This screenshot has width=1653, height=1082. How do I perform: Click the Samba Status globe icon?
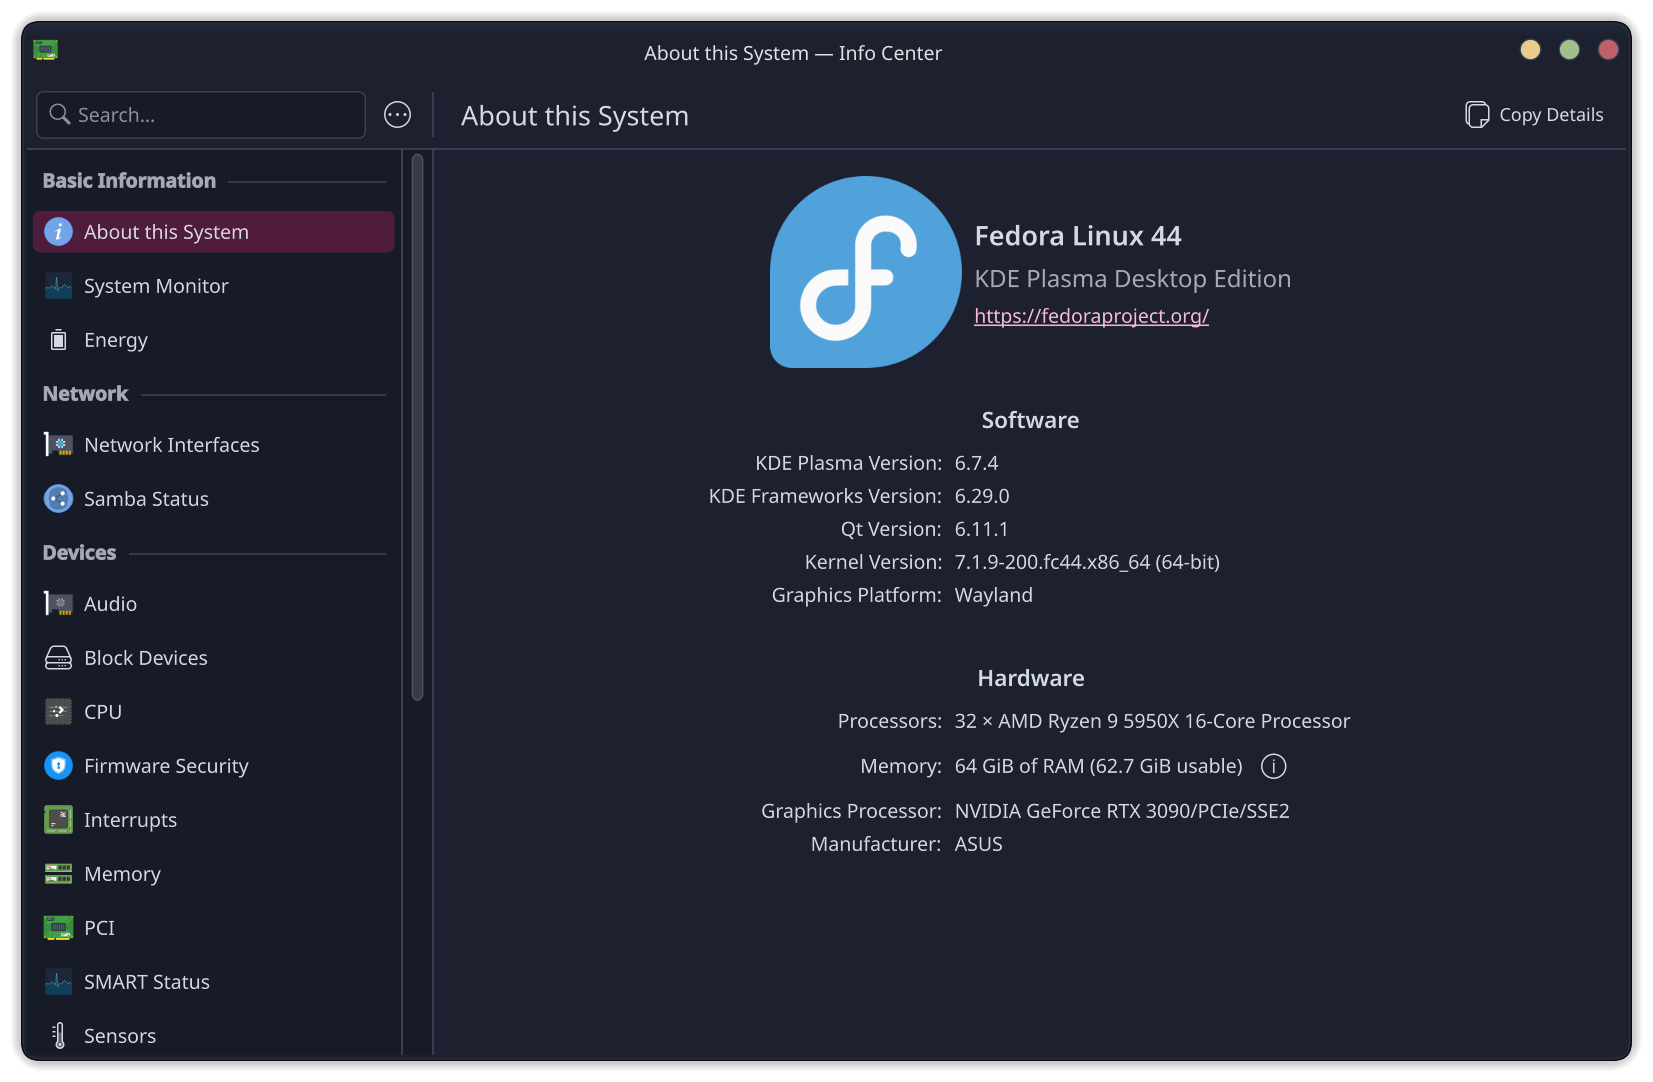click(x=58, y=498)
